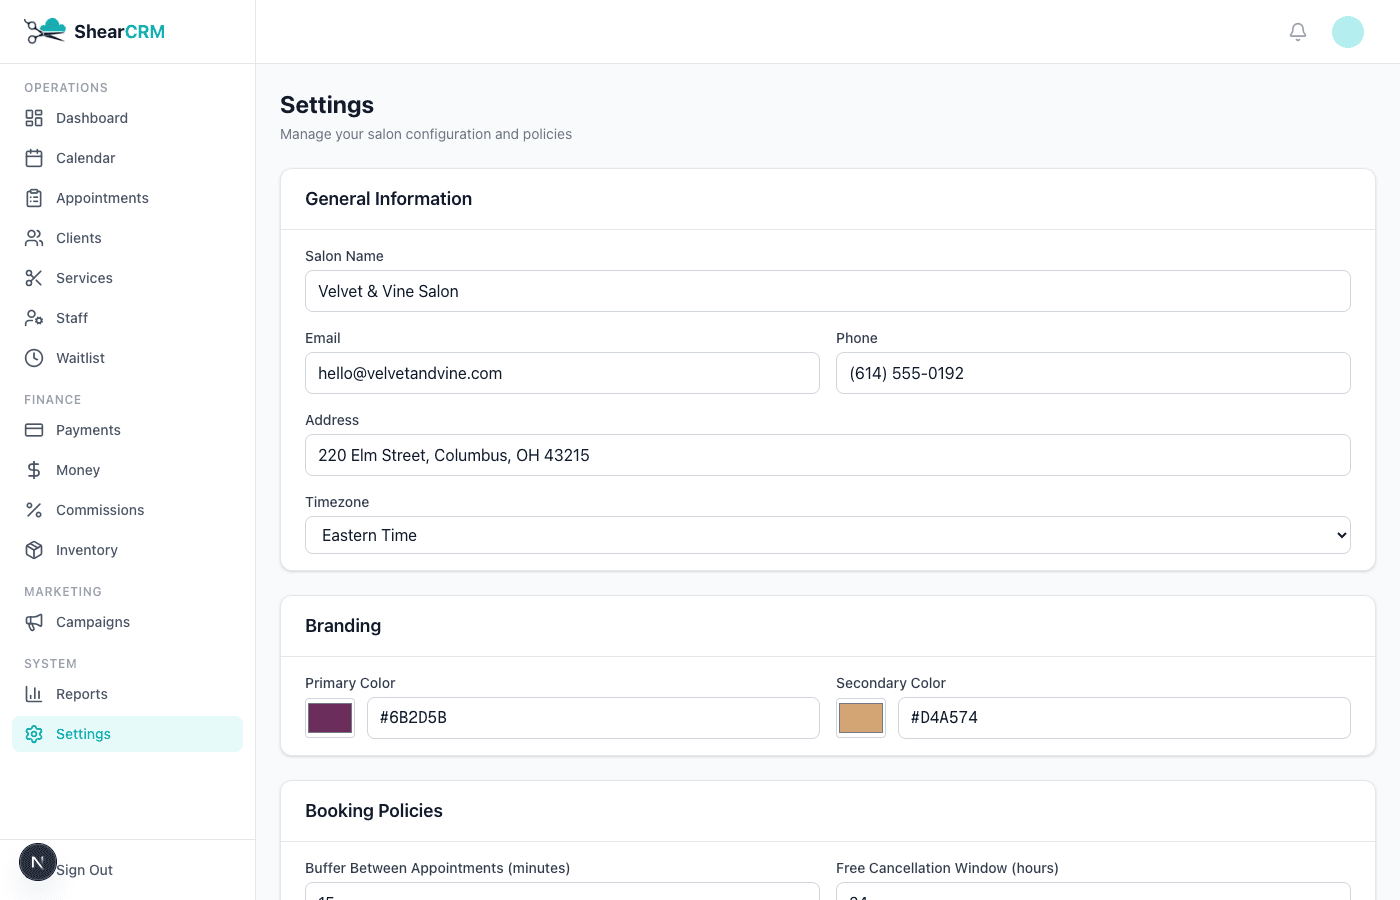Click the Clients people icon

34,238
